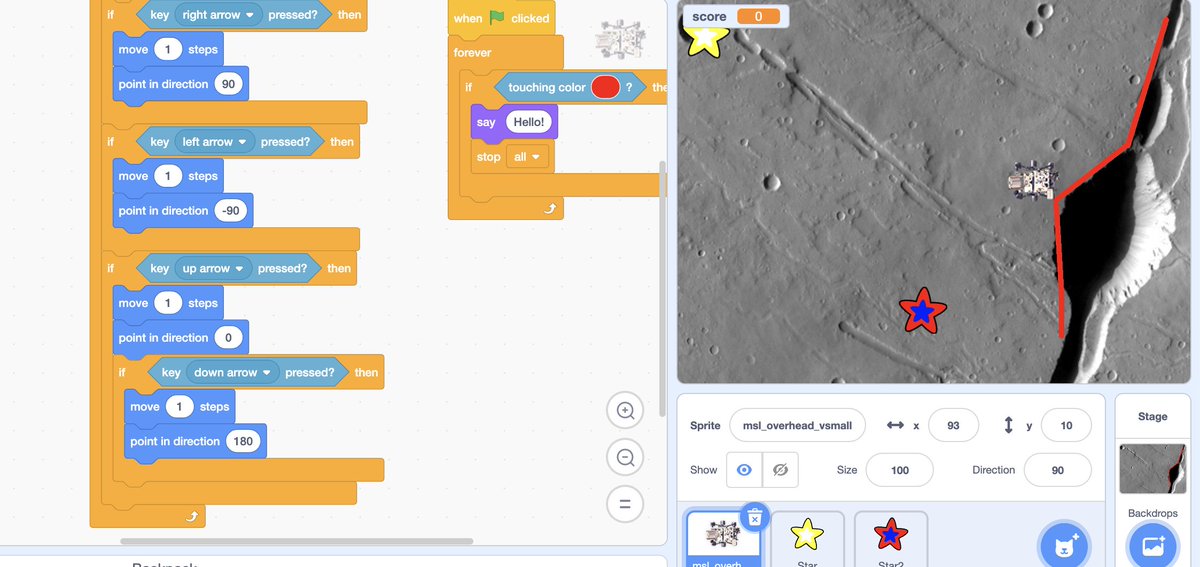The width and height of the screenshot is (1200, 567).
Task: Click the red blue star on stage
Action: [922, 312]
